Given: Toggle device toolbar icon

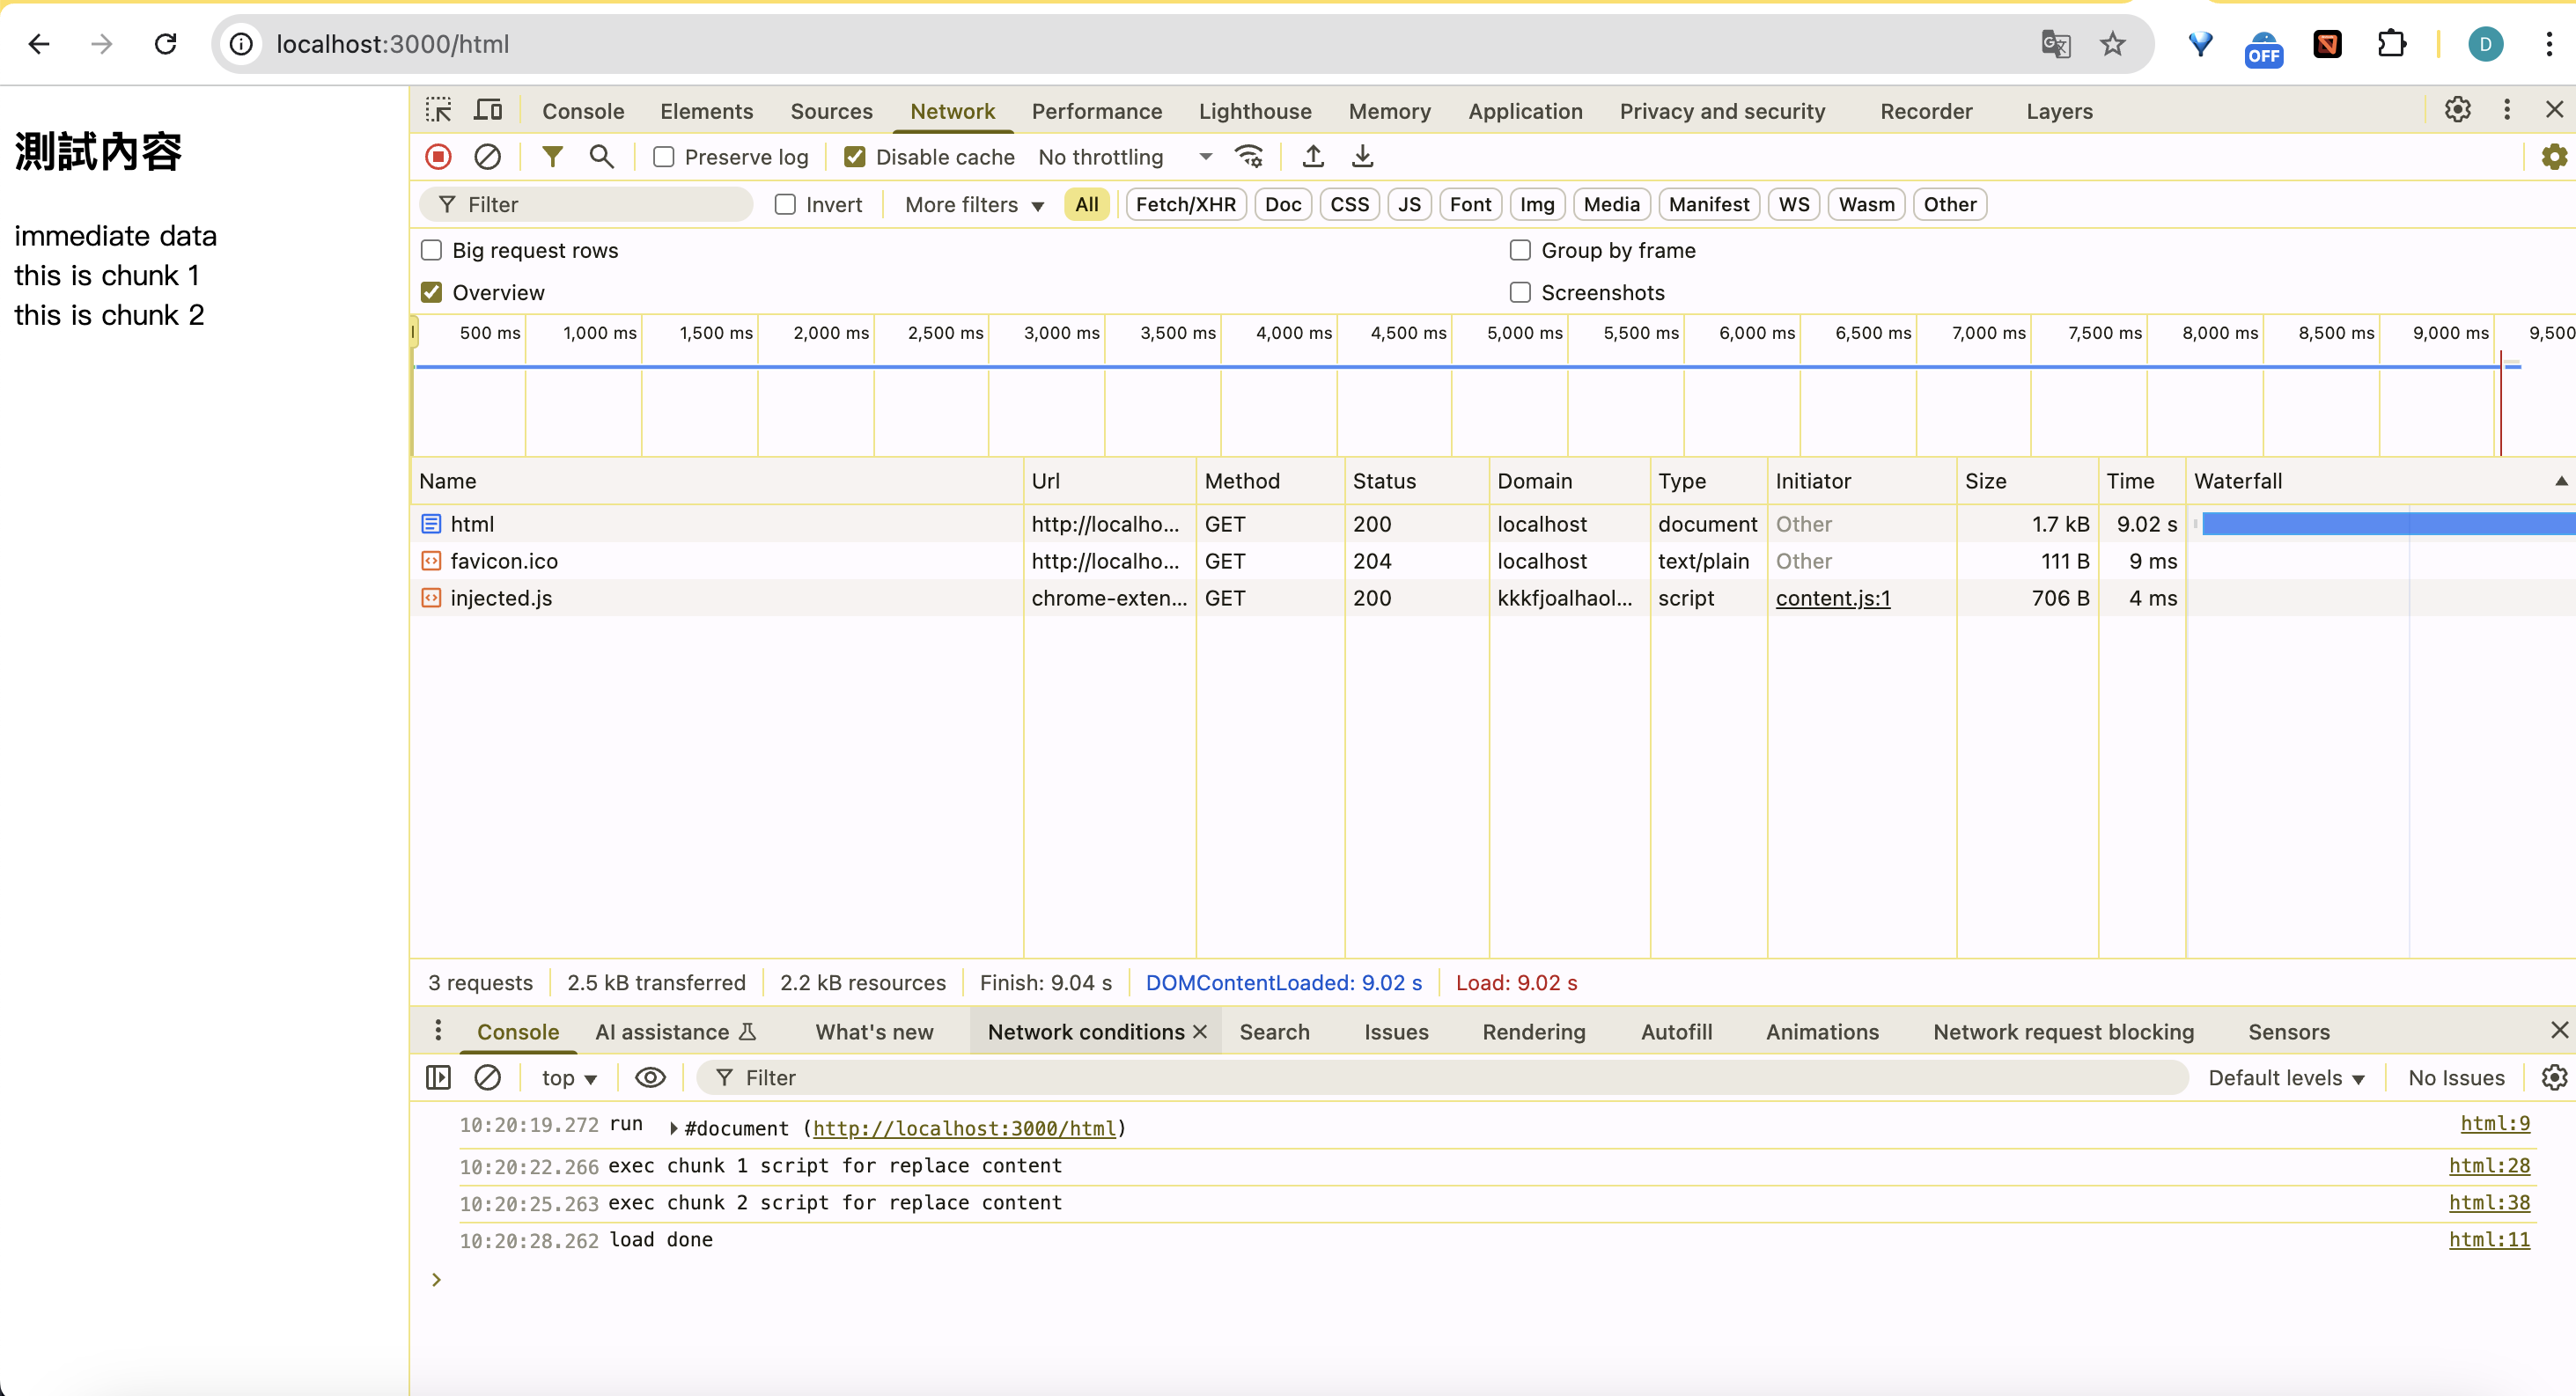Looking at the screenshot, I should tap(488, 110).
